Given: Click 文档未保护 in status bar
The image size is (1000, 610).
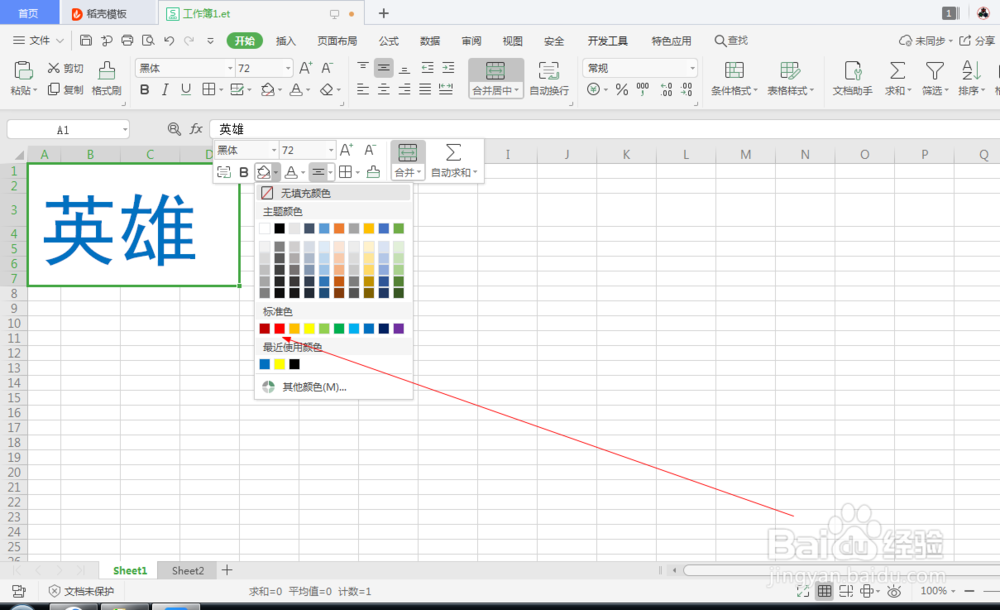Looking at the screenshot, I should (82, 591).
